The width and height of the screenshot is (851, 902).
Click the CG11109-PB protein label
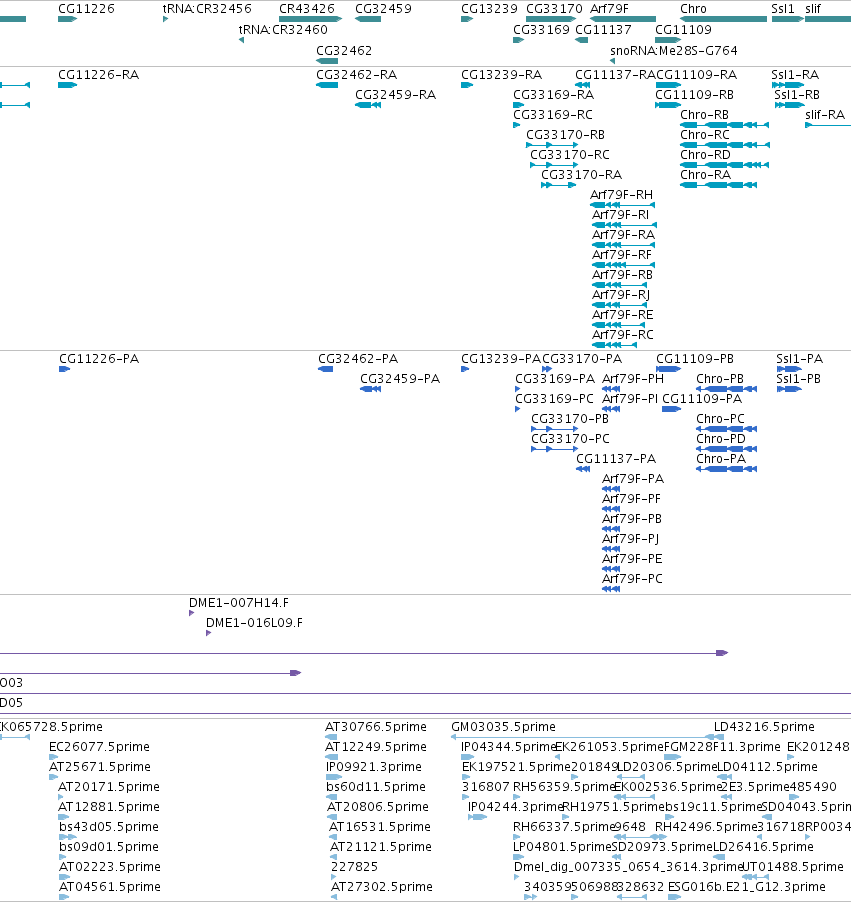(x=695, y=359)
